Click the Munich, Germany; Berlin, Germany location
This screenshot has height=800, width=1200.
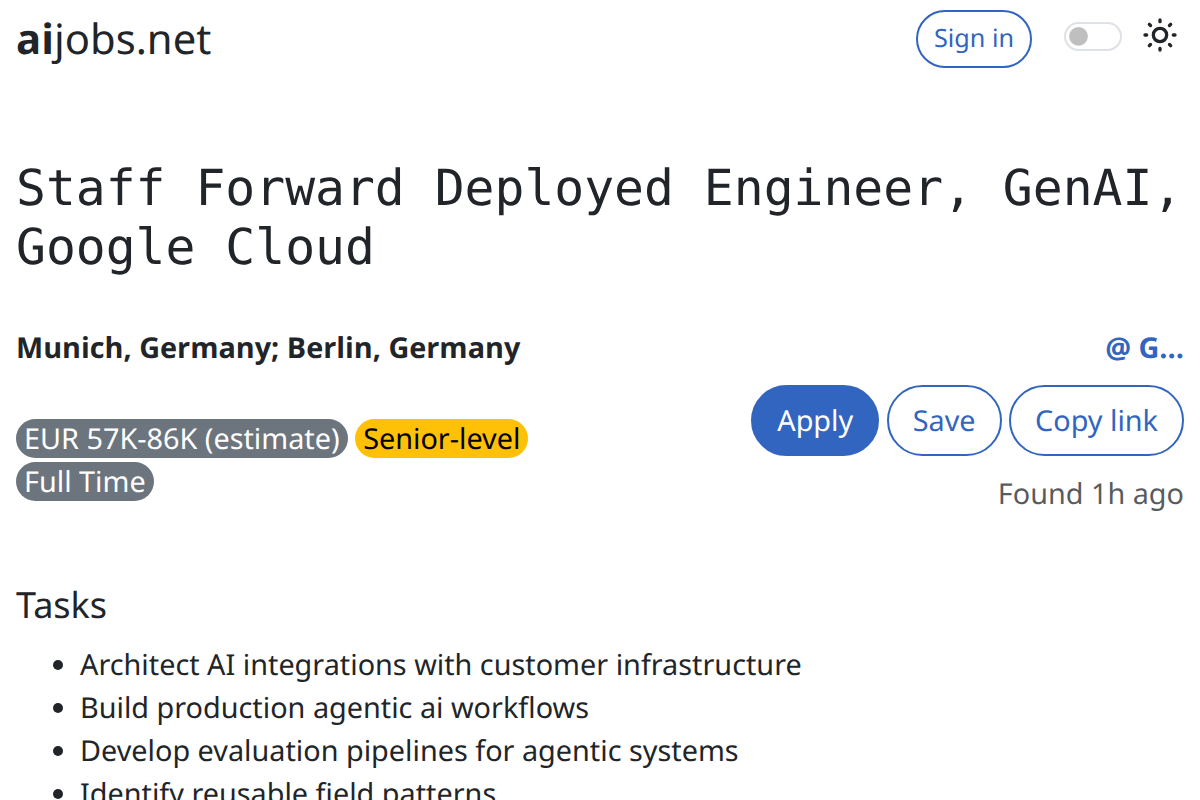[269, 348]
